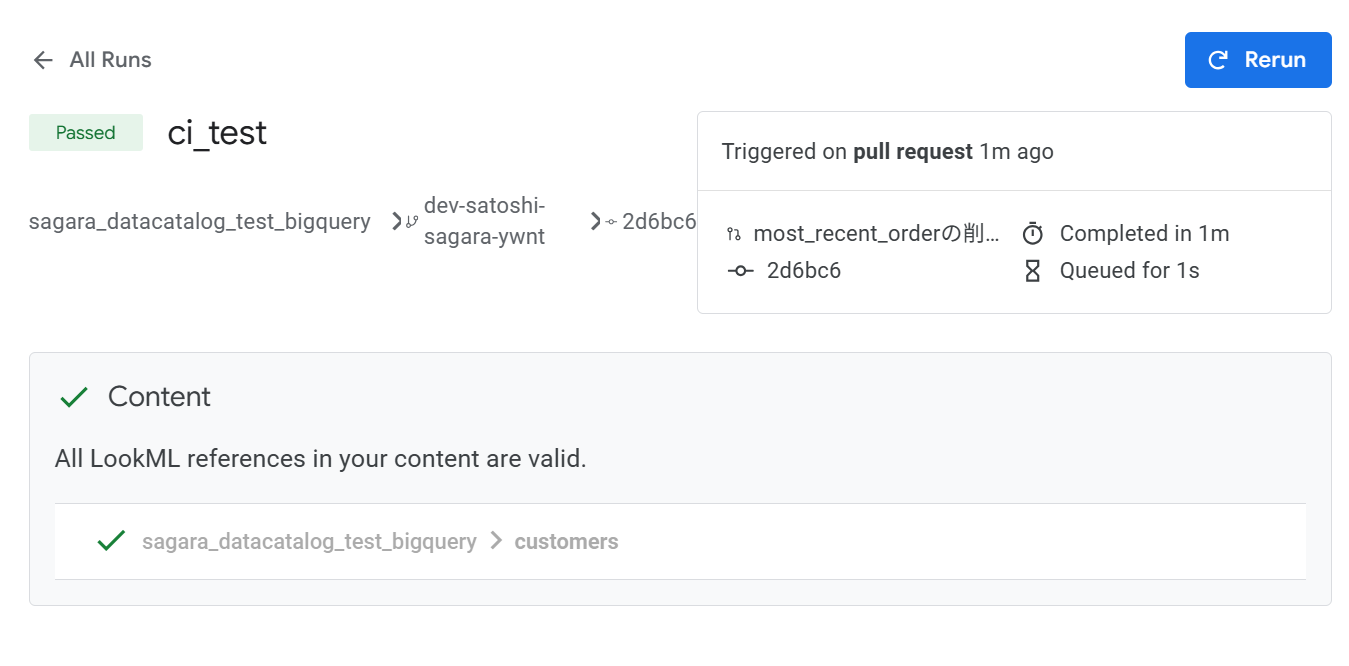Click the chevron after the branch name

tap(596, 221)
